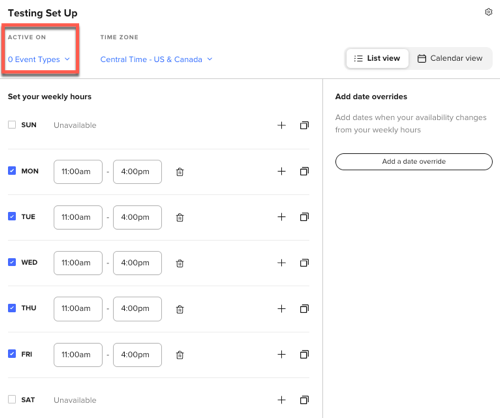Add an interval to Saturday

pos(282,400)
